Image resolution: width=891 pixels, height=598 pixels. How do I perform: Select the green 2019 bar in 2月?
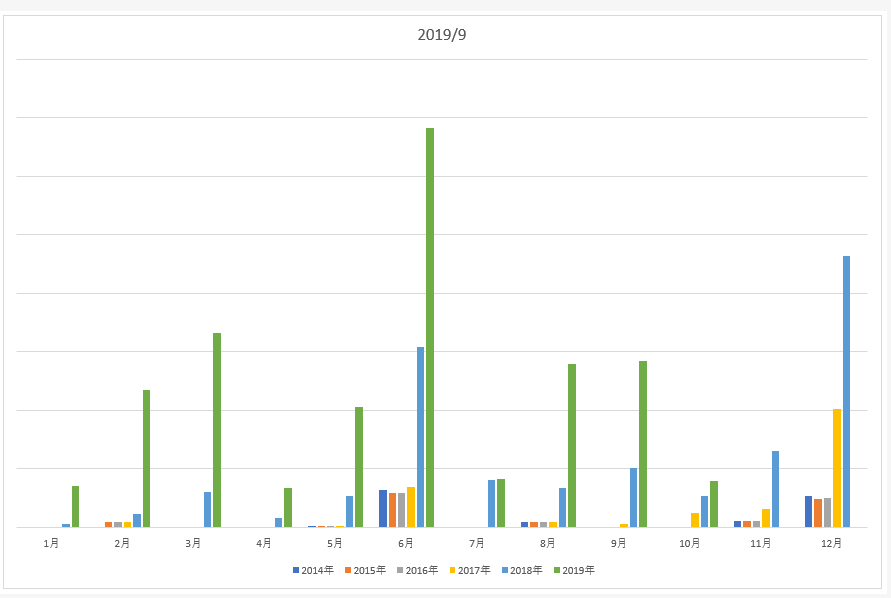pos(146,458)
